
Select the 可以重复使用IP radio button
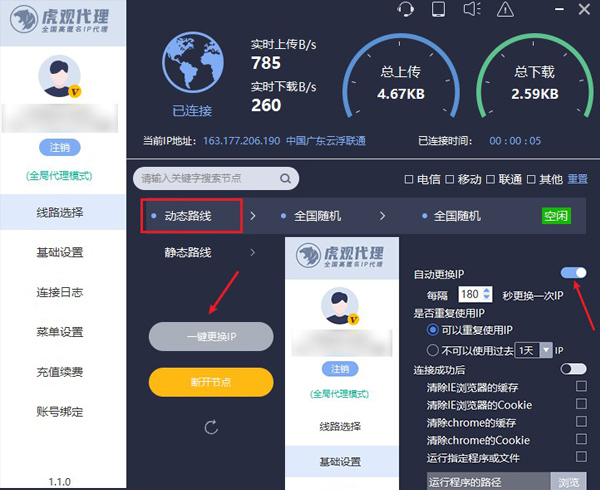(432, 330)
